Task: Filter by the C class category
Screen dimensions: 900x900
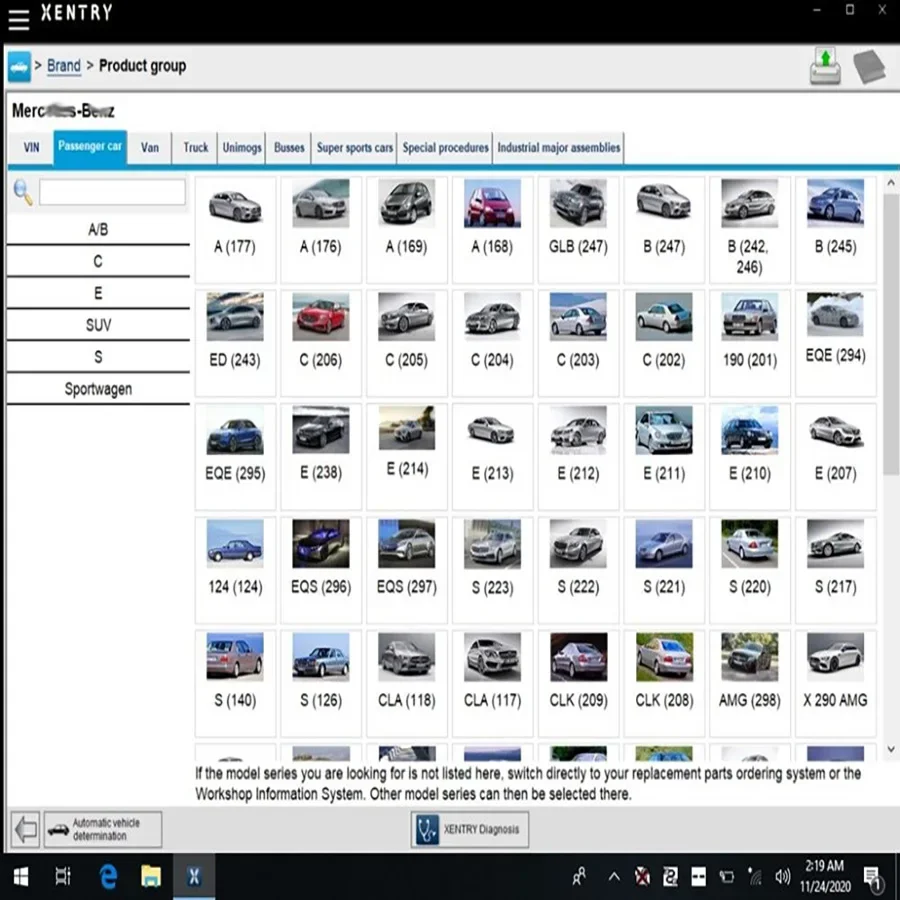Action: click(x=98, y=262)
